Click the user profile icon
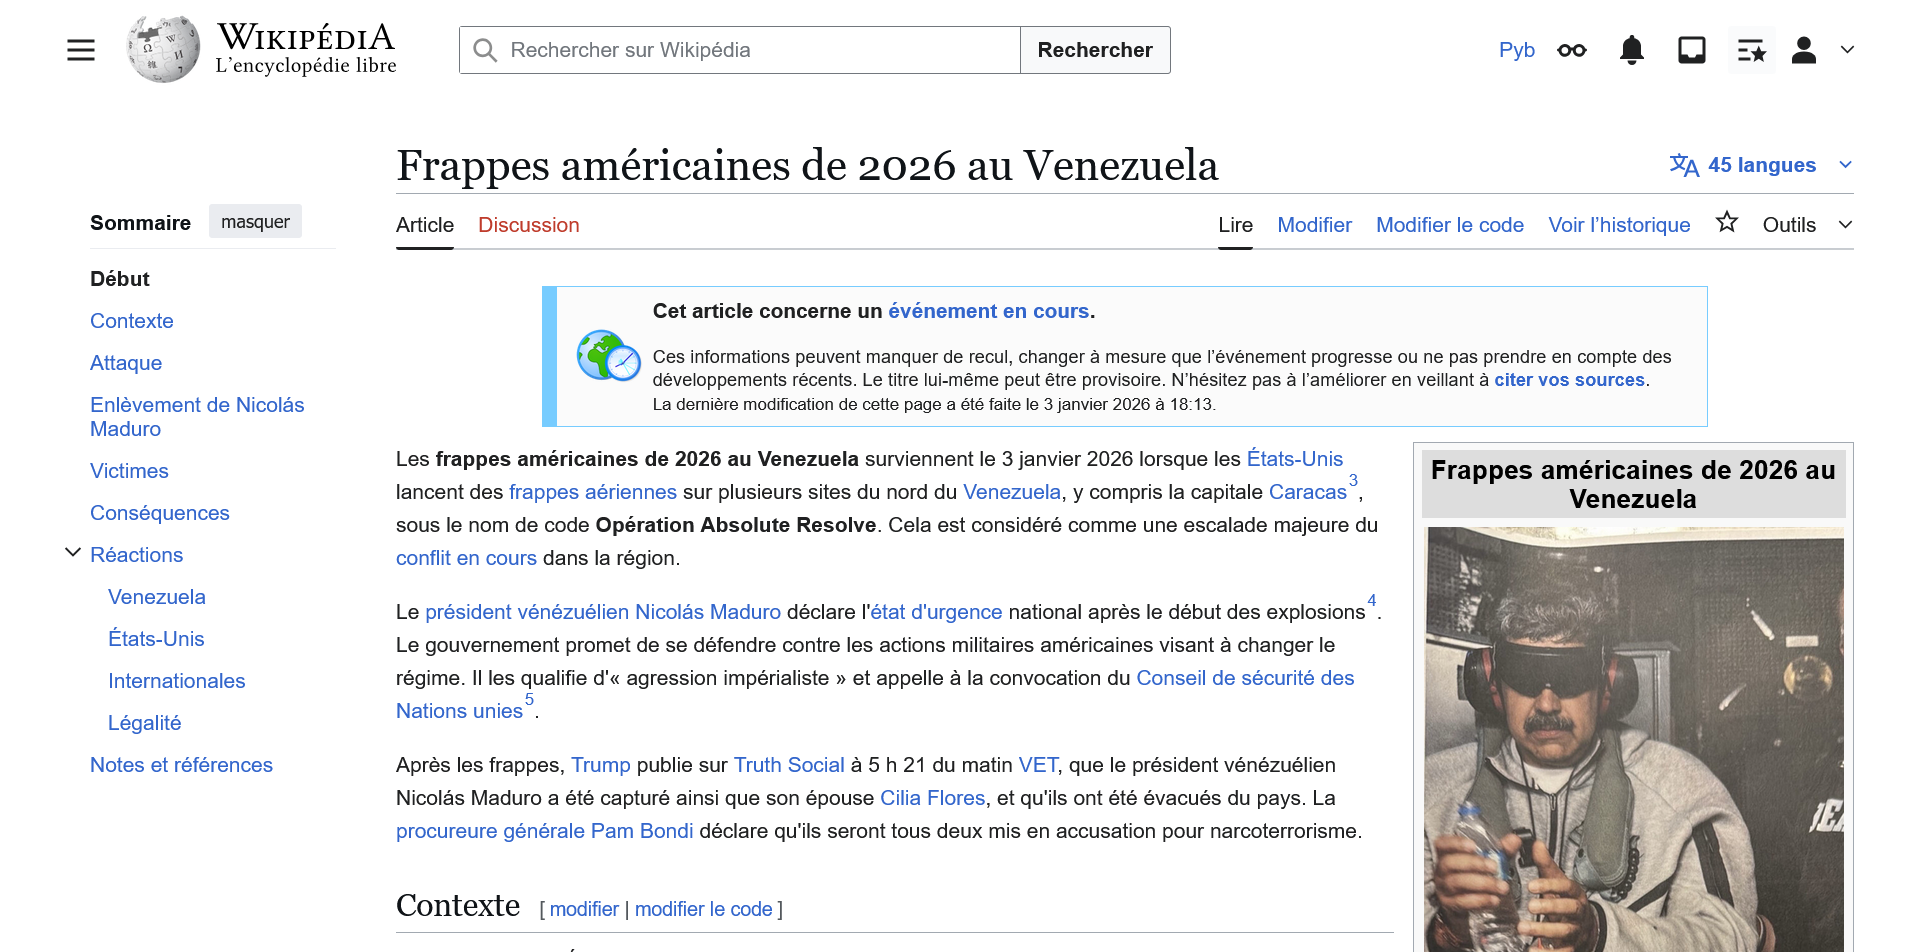This screenshot has height=952, width=1920. pos(1803,50)
